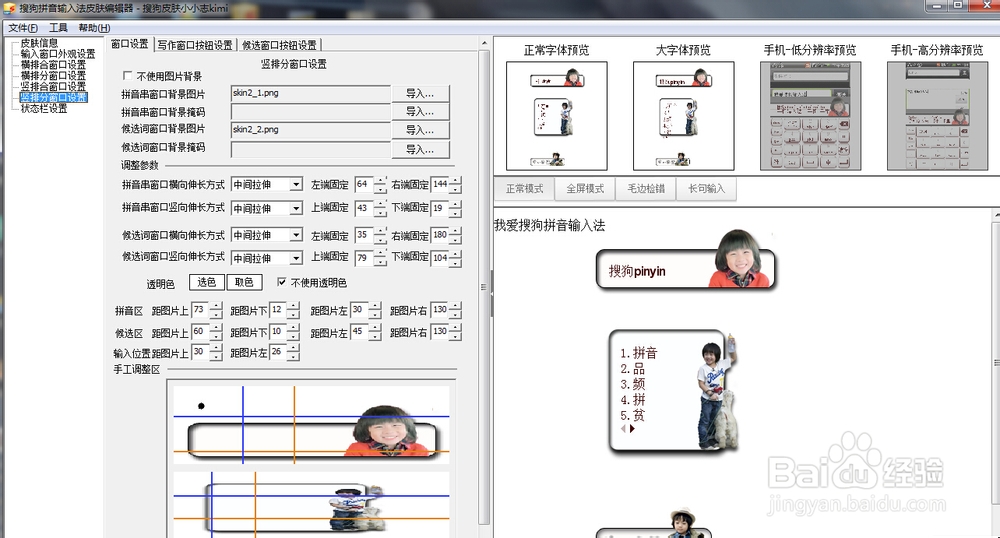Switch to the 写作窗口按钮设置 tab
Image resolution: width=1000 pixels, height=538 pixels.
195,45
